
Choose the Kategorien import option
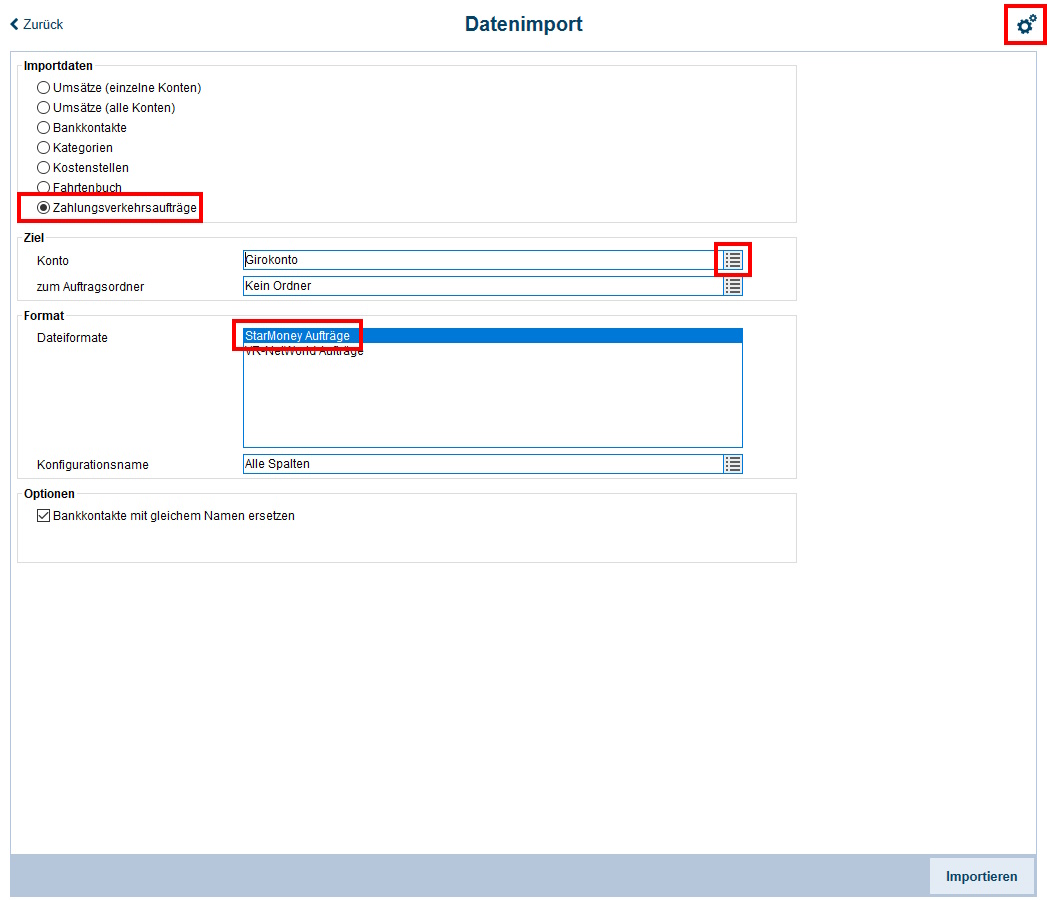pyautogui.click(x=43, y=148)
